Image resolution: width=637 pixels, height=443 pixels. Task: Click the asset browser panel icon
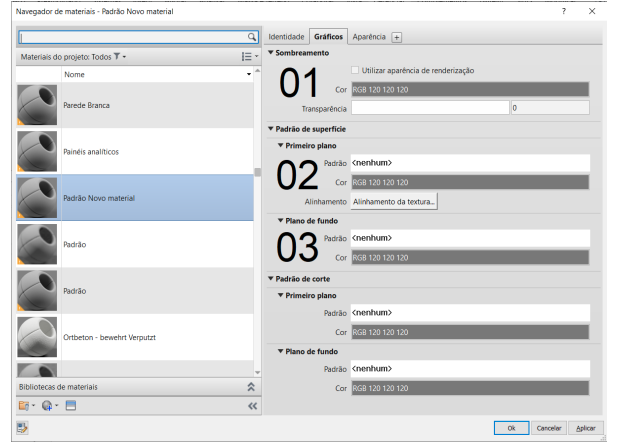coord(71,406)
